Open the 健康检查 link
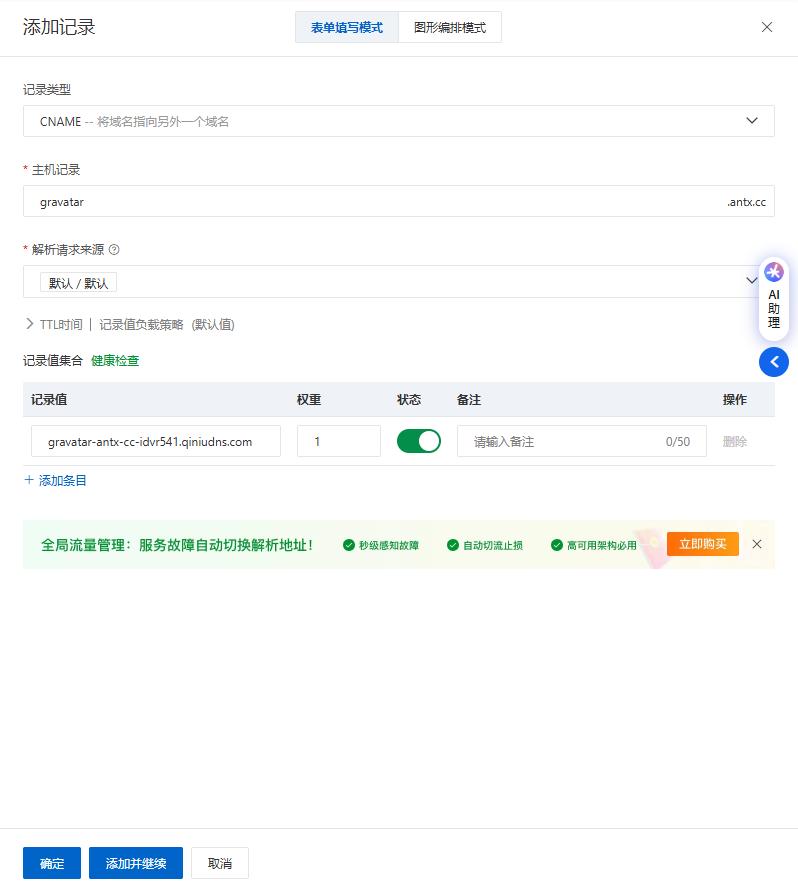The image size is (798, 889). (115, 361)
